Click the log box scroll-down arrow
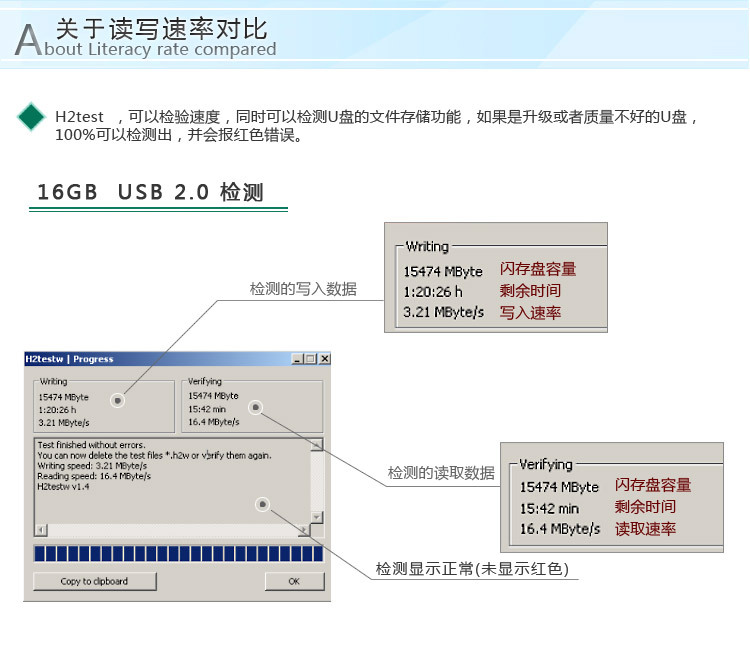The image size is (750, 652). (x=317, y=517)
